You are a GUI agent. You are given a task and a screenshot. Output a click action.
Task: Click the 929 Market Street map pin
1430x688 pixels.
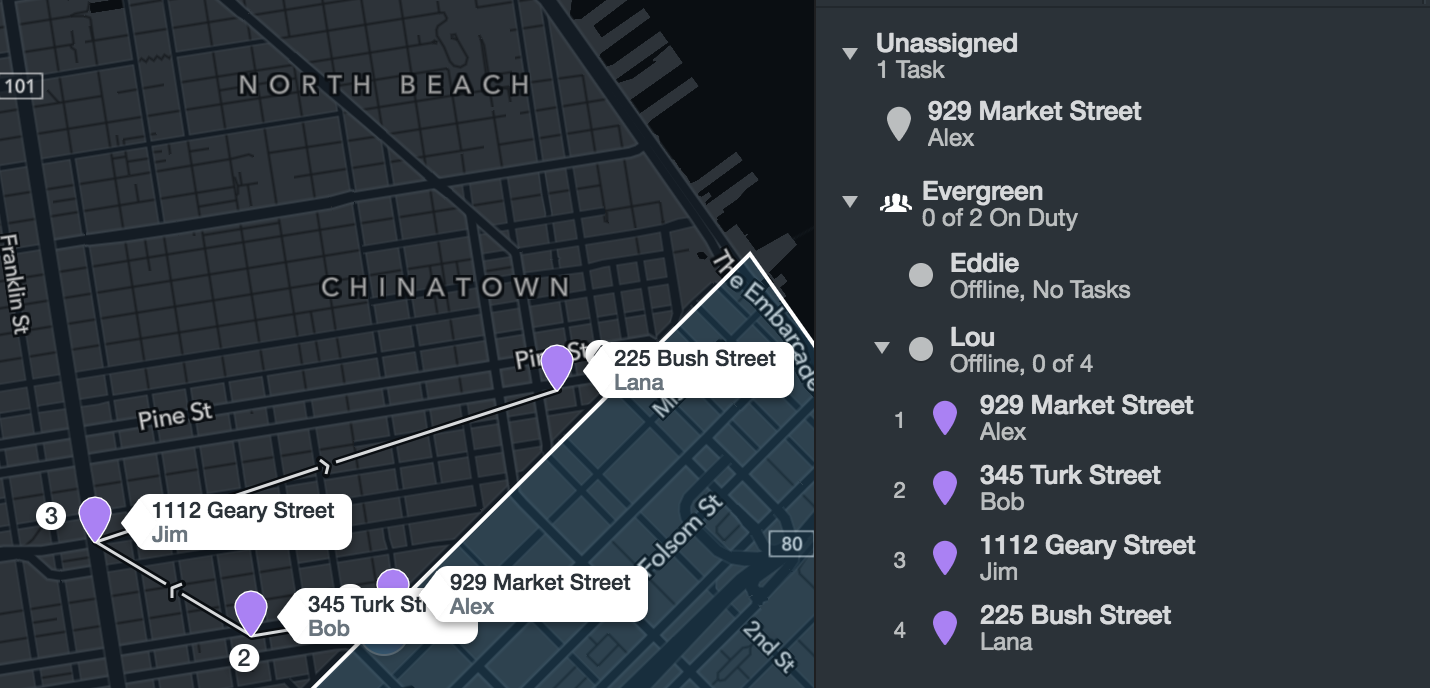pyautogui.click(x=393, y=582)
